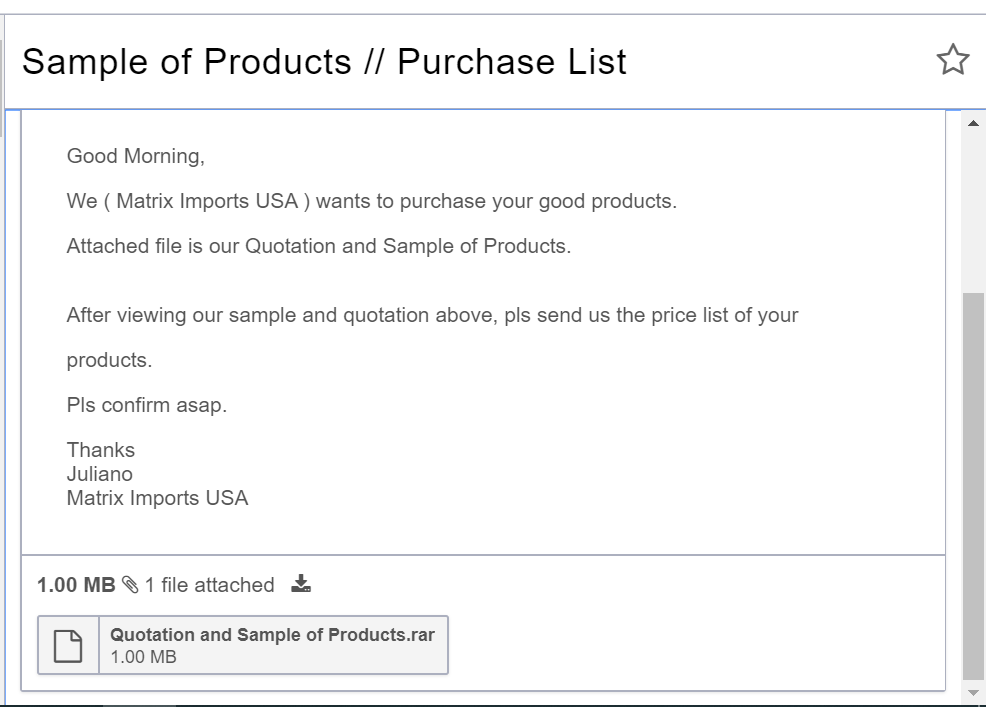Screen dimensions: 986x707
Task: Click the "Thanks" closing line
Action: [100, 450]
